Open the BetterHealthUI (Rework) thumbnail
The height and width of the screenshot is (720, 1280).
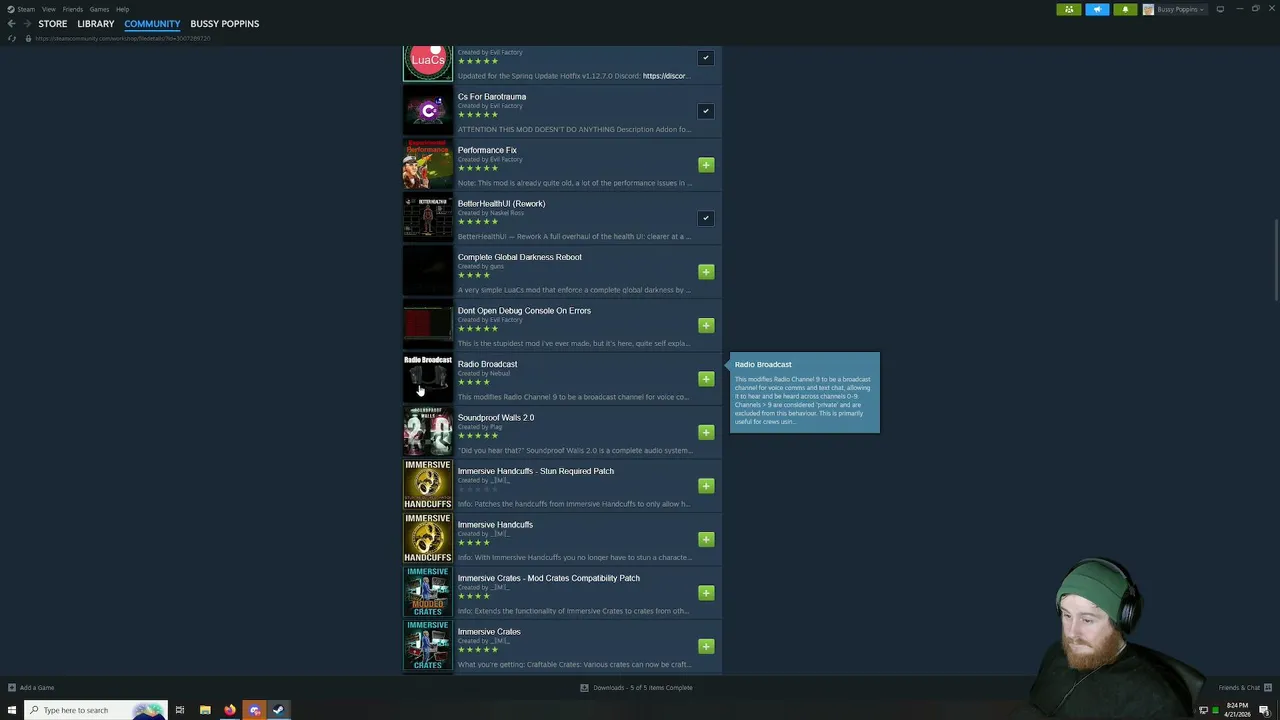428,218
